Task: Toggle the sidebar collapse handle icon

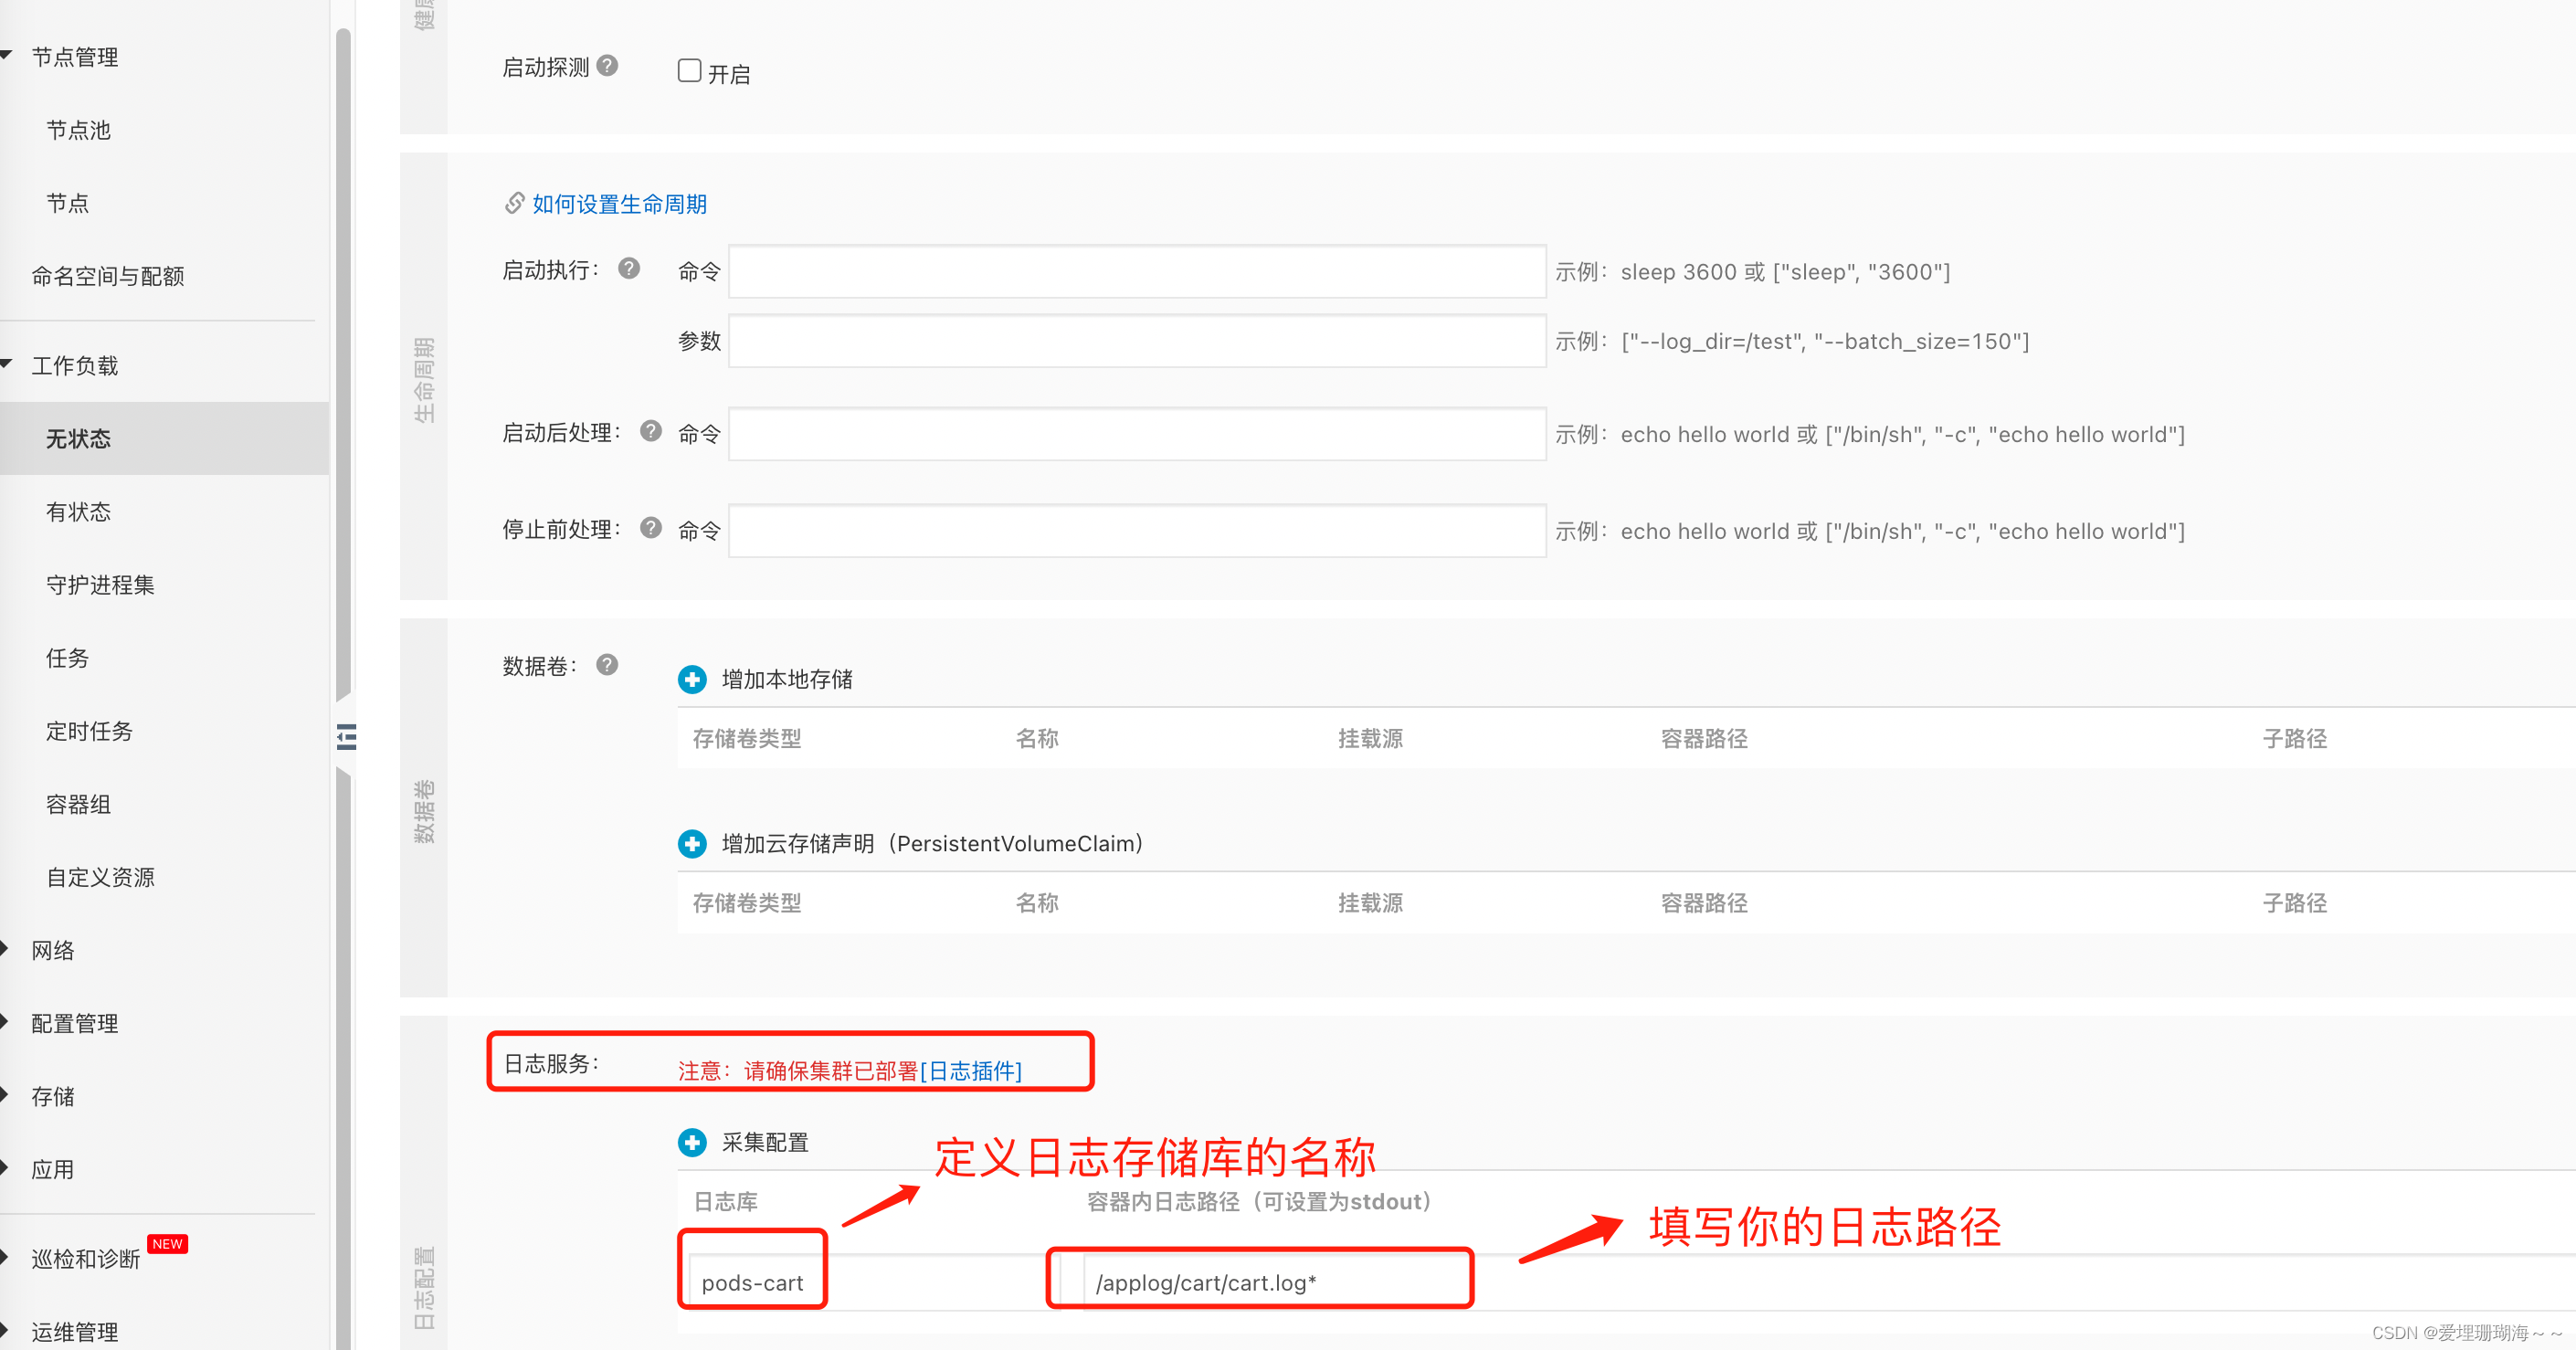Action: coord(346,737)
